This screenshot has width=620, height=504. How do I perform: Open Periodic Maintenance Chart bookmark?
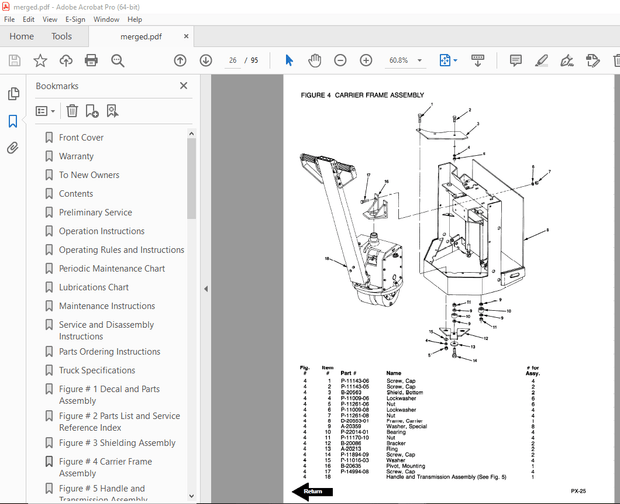(x=112, y=268)
